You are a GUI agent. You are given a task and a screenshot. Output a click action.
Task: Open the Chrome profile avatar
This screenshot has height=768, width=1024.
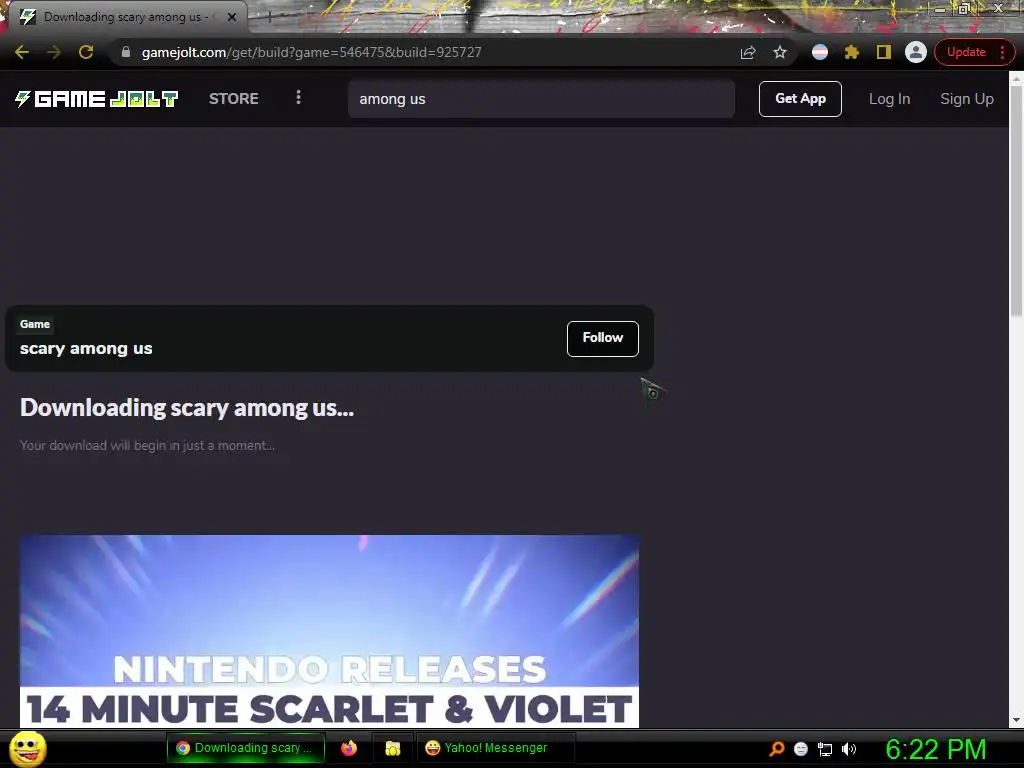coord(916,52)
